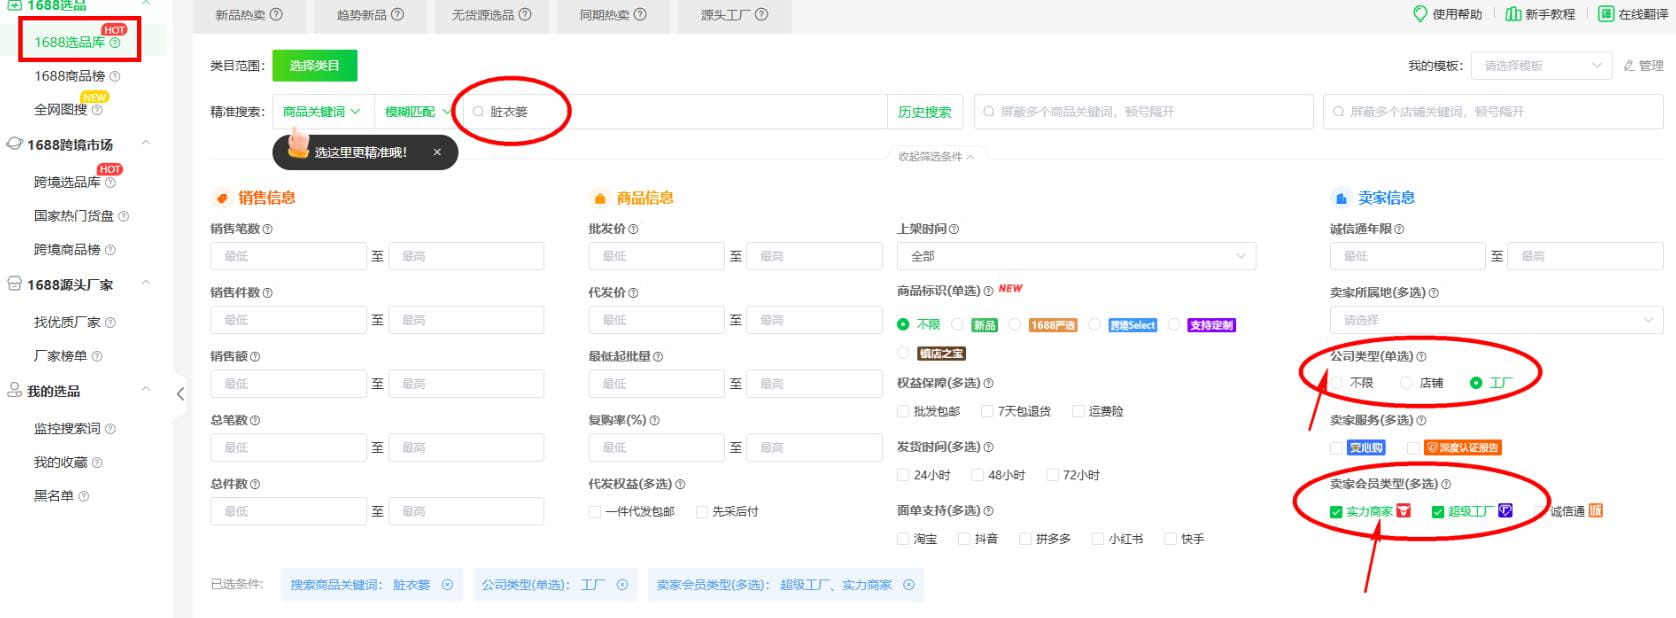The height and width of the screenshot is (618, 1676).
Task: Click the 新手教程 book icon
Action: pyautogui.click(x=1513, y=14)
